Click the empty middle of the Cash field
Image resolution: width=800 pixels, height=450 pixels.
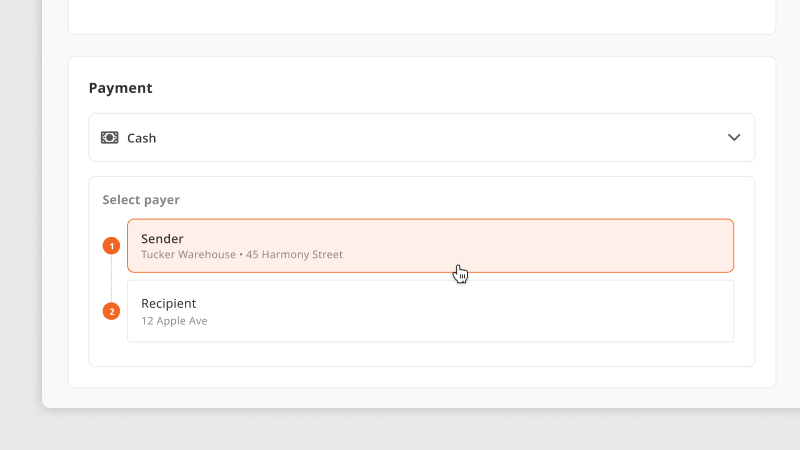click(x=439, y=138)
